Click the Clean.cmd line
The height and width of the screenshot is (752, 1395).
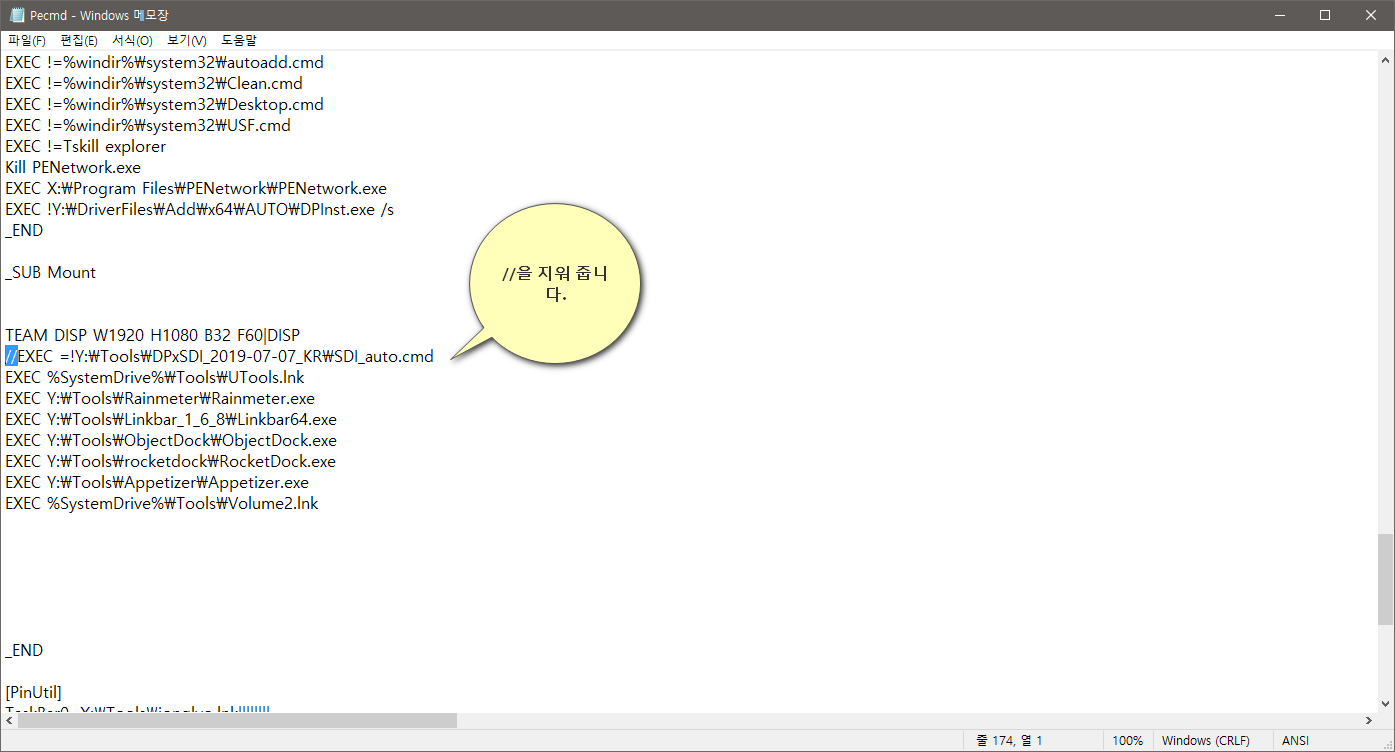pos(154,83)
